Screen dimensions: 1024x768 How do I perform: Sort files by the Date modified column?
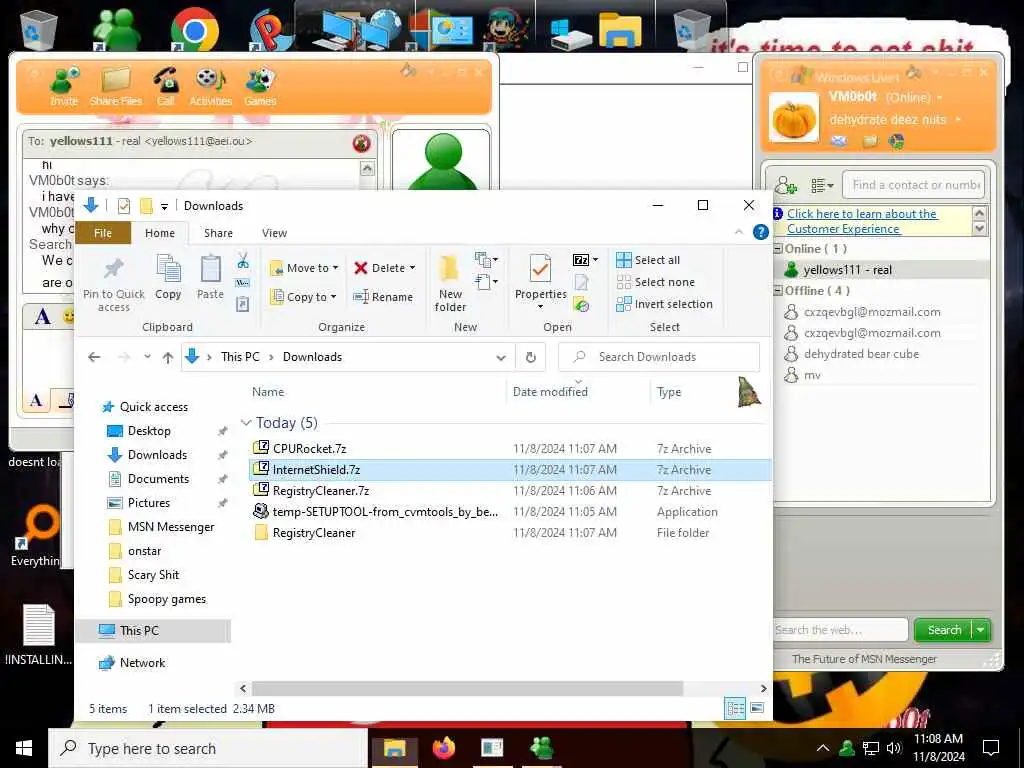click(x=550, y=392)
